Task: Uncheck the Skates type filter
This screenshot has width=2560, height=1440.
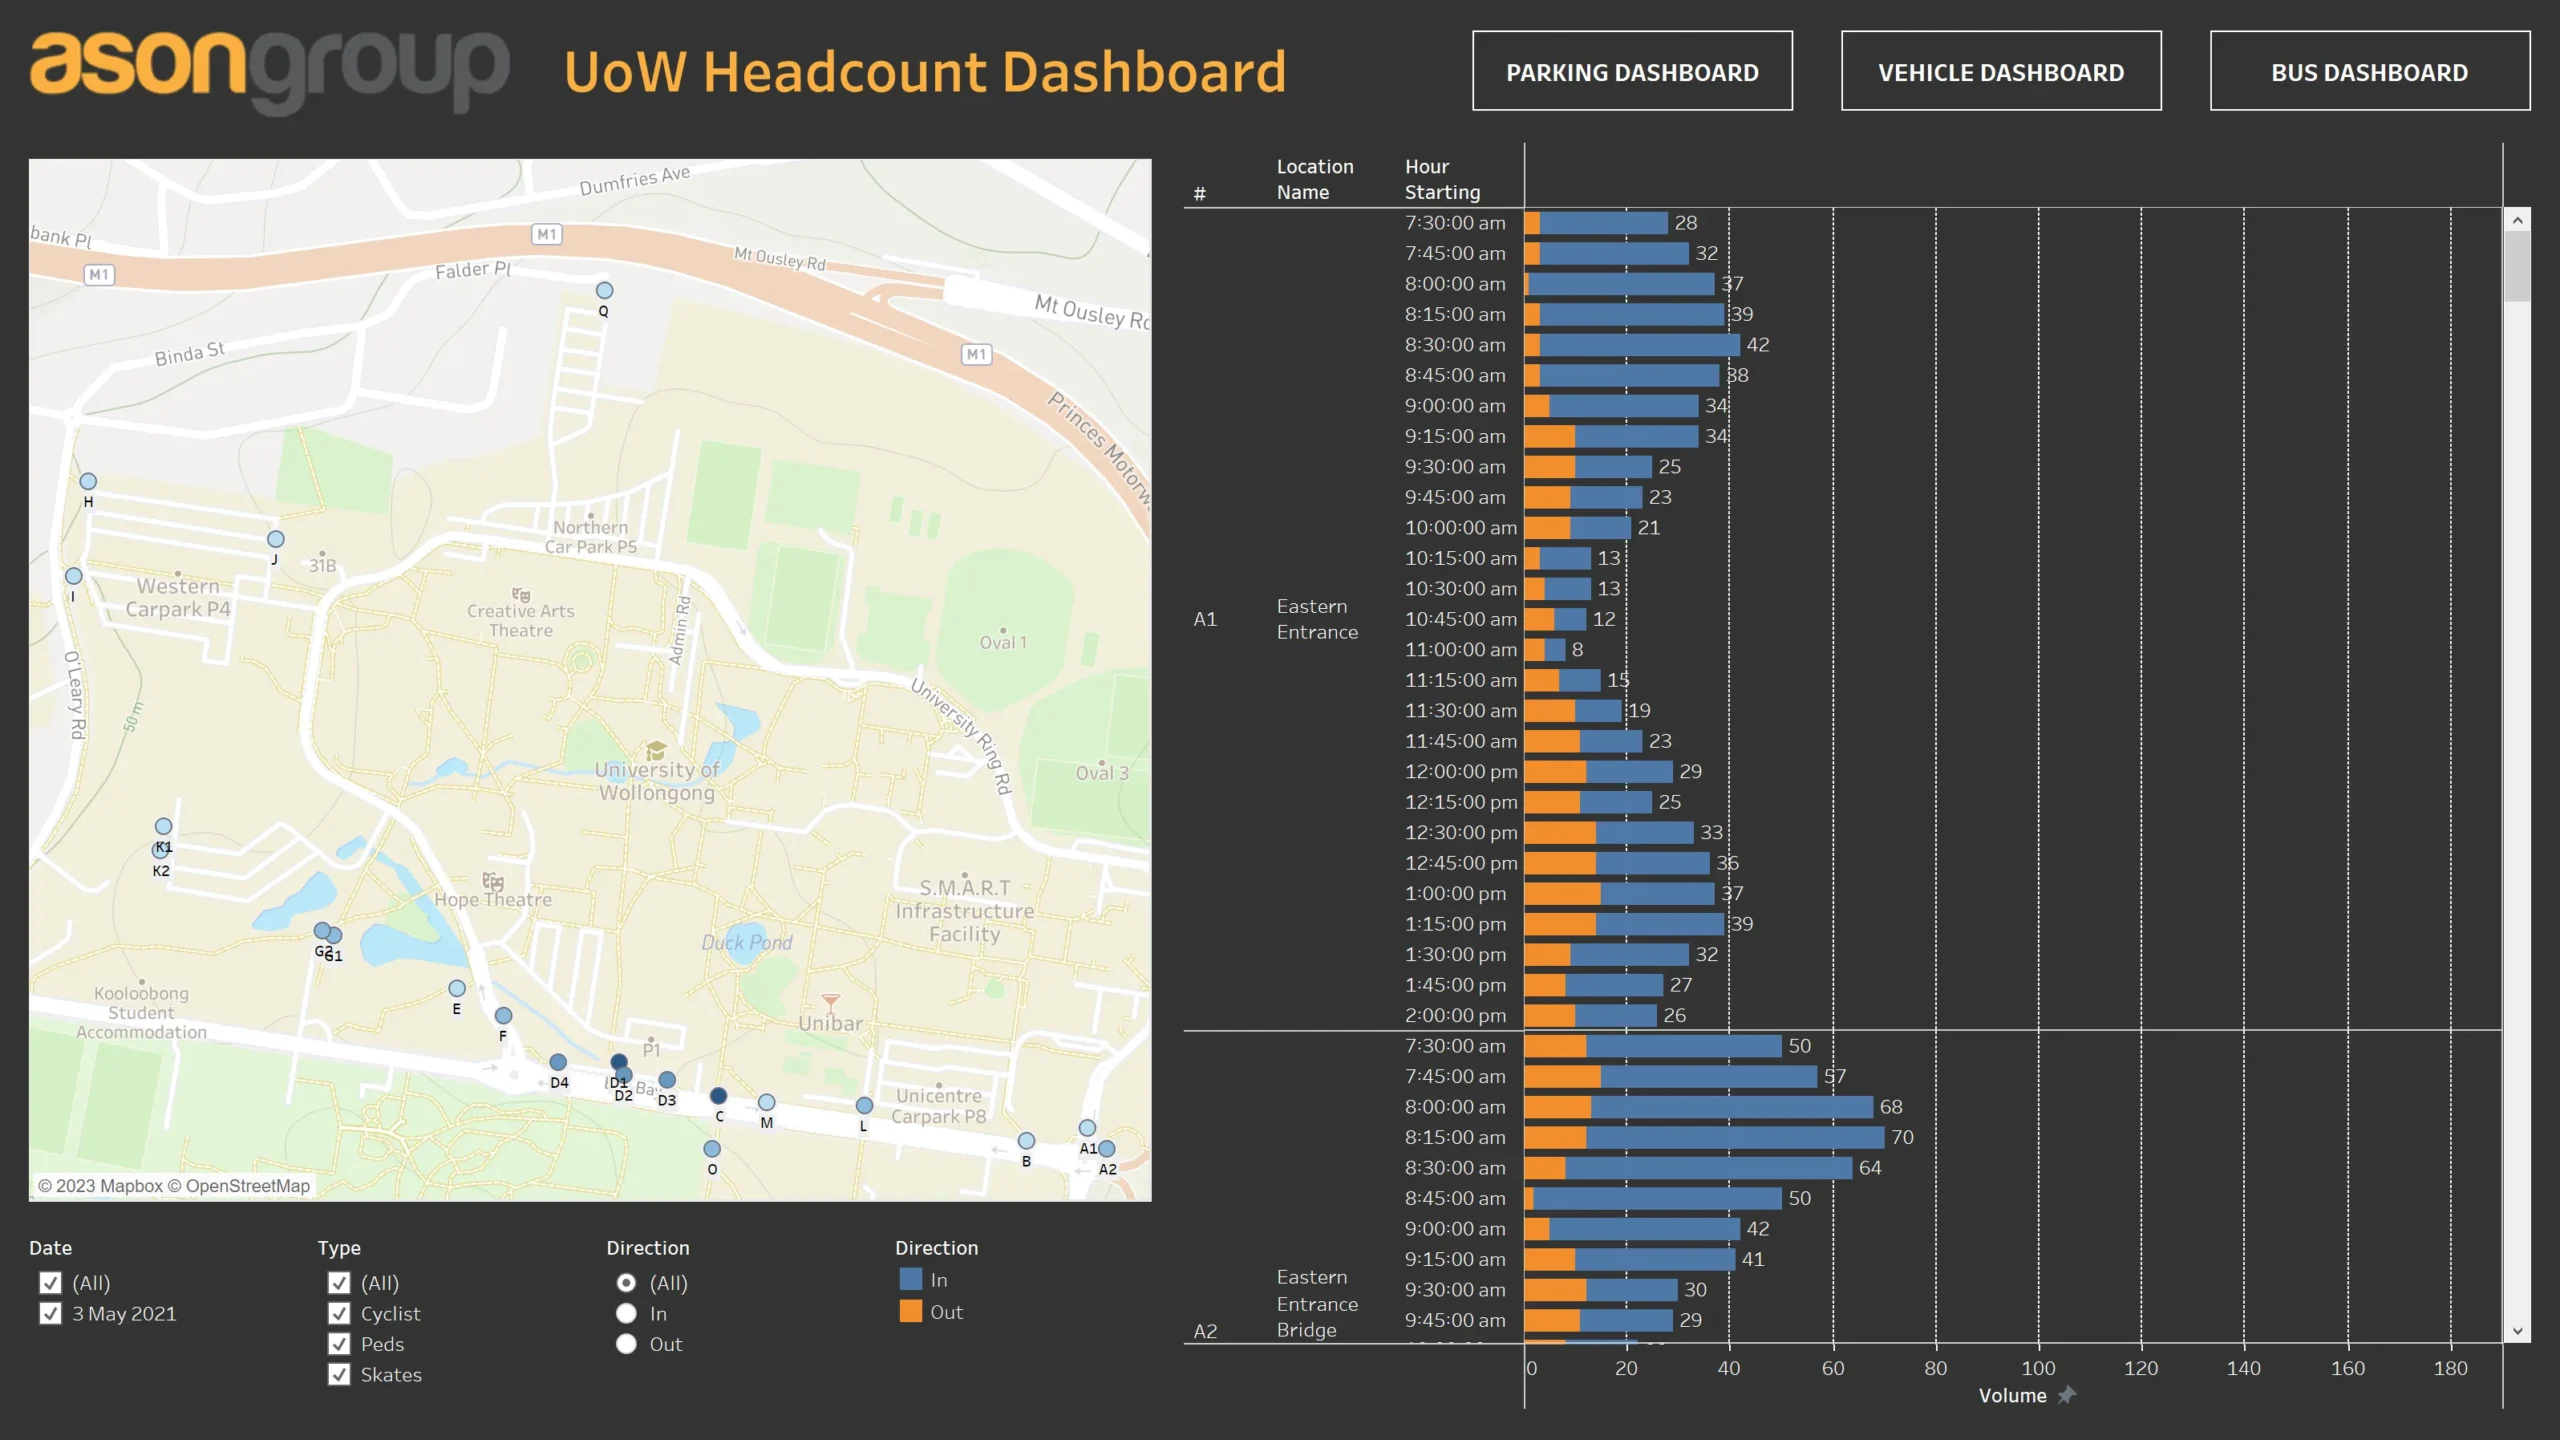Action: click(x=339, y=1375)
